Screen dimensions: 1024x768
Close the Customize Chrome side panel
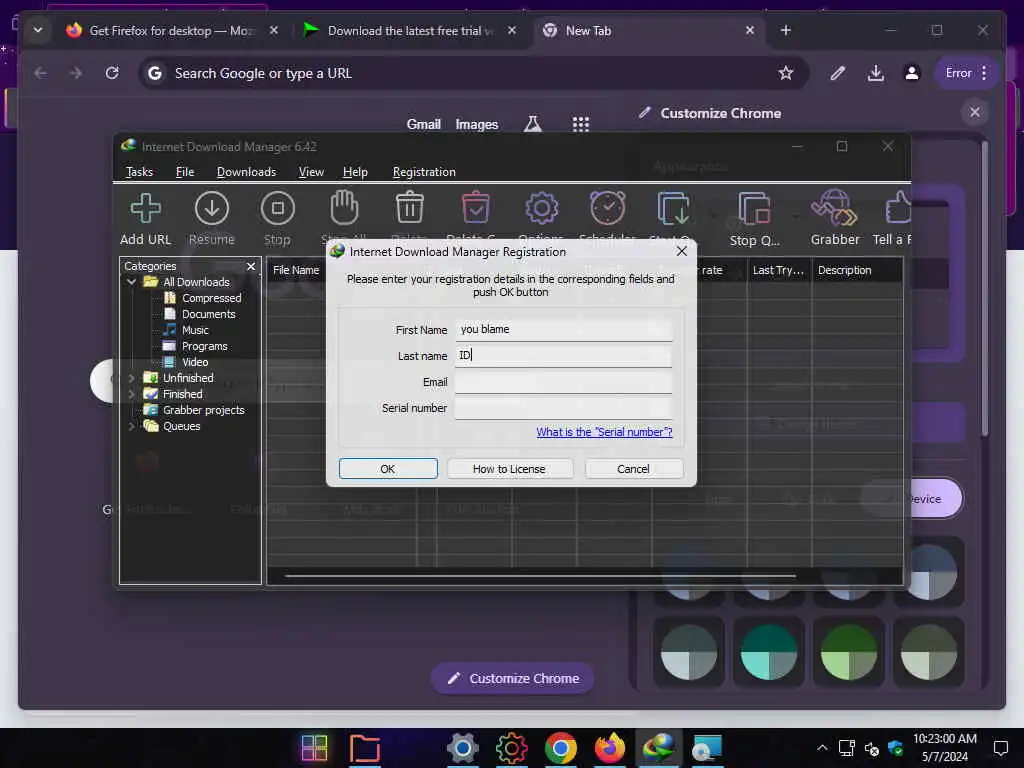(x=974, y=112)
